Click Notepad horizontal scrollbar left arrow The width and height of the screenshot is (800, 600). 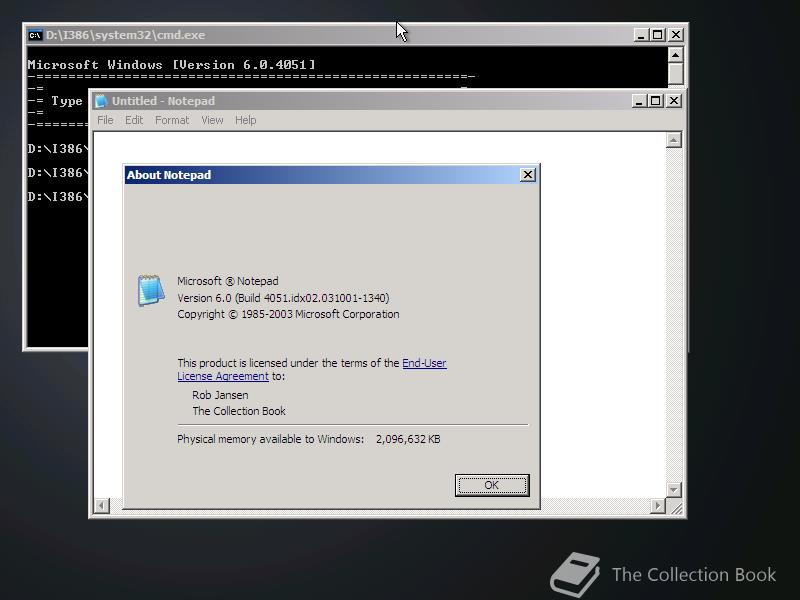pyautogui.click(x=102, y=506)
